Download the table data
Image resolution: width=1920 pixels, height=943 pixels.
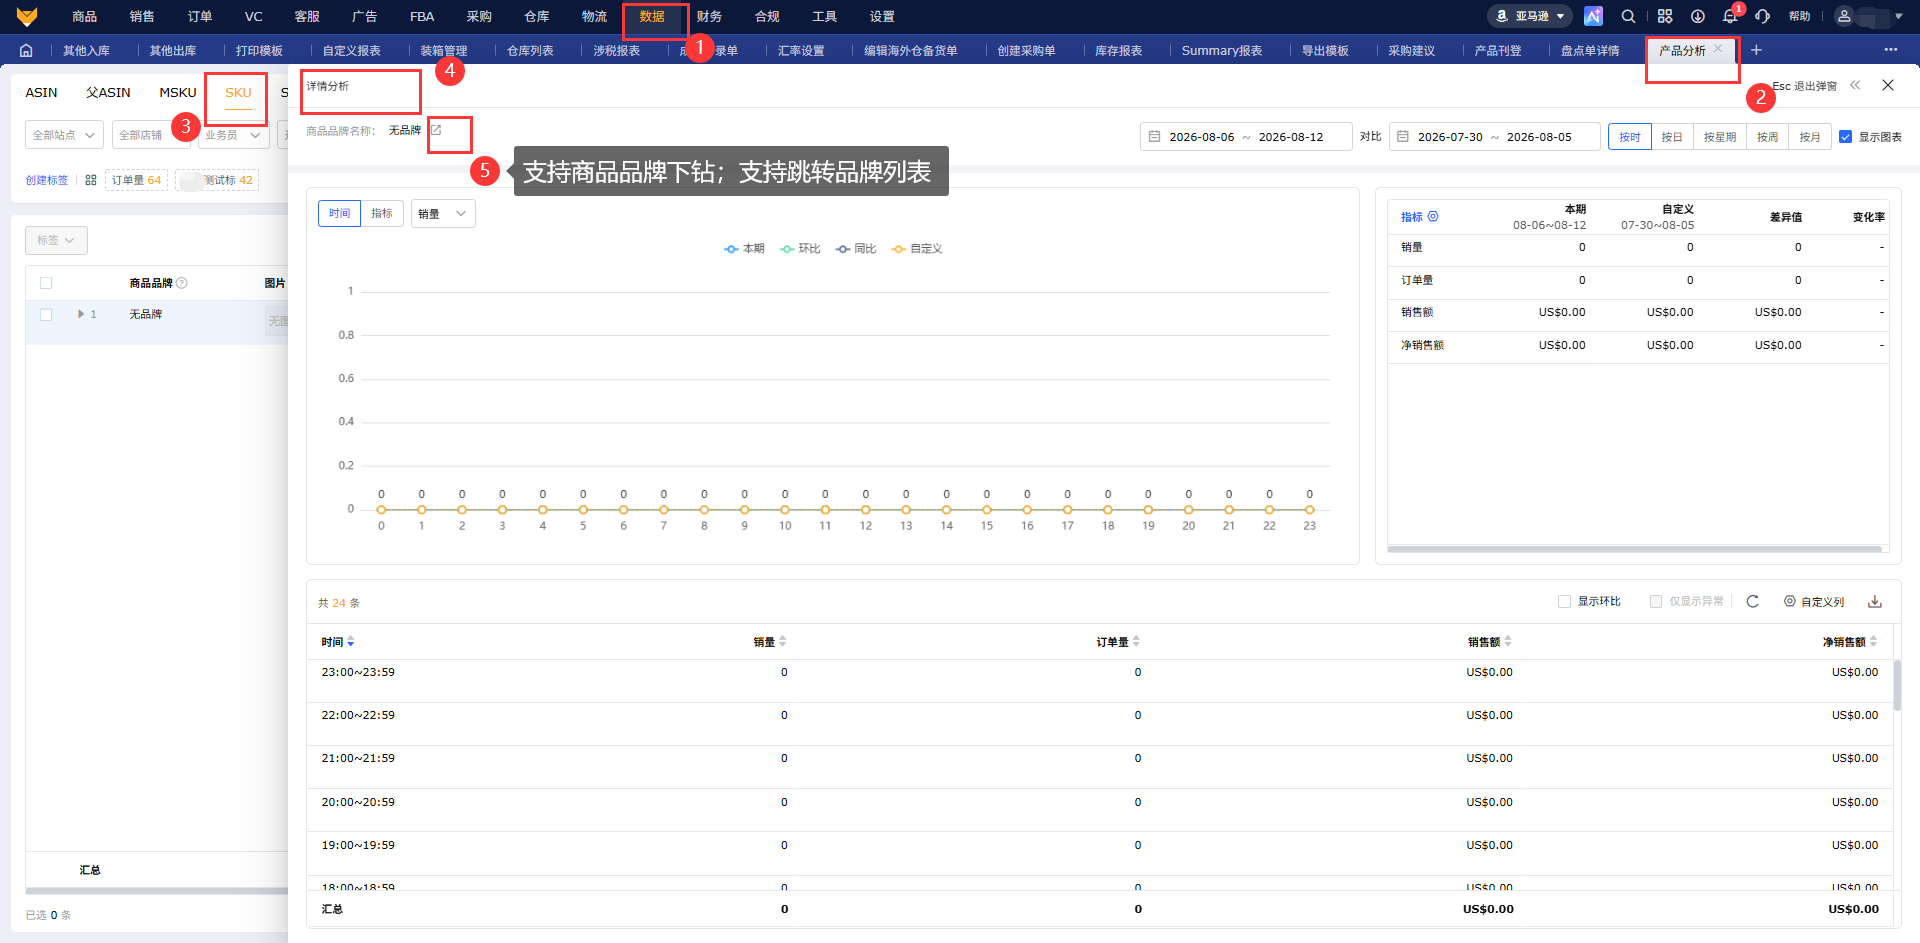(x=1875, y=601)
